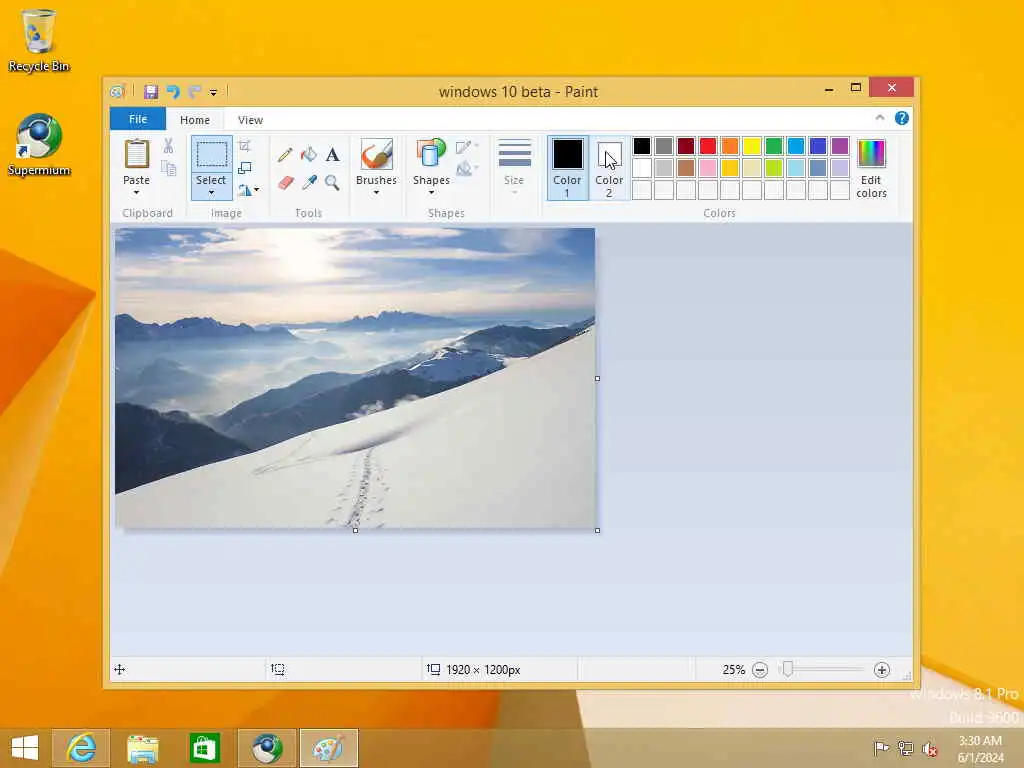Open File Explorer from the taskbar
The height and width of the screenshot is (768, 1024).
pyautogui.click(x=142, y=748)
